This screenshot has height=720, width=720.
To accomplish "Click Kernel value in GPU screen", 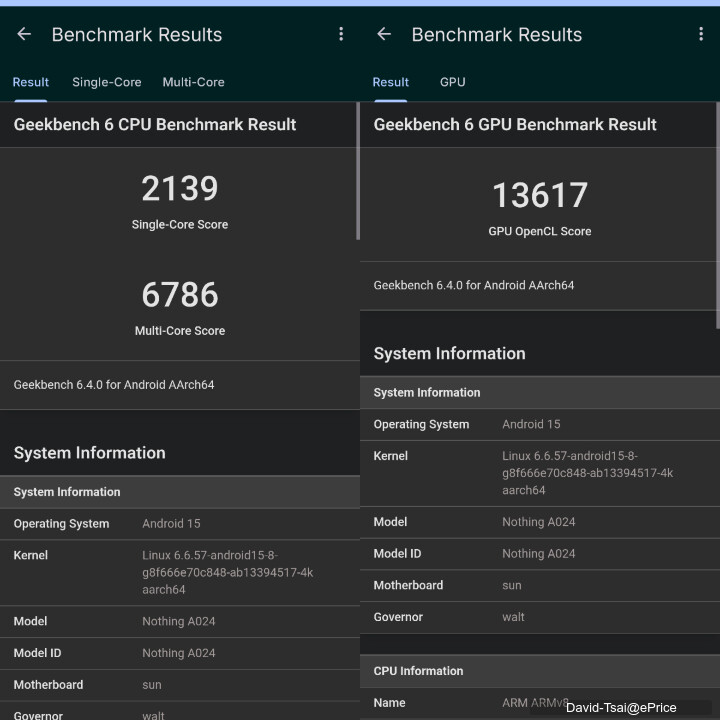I will (x=588, y=473).
